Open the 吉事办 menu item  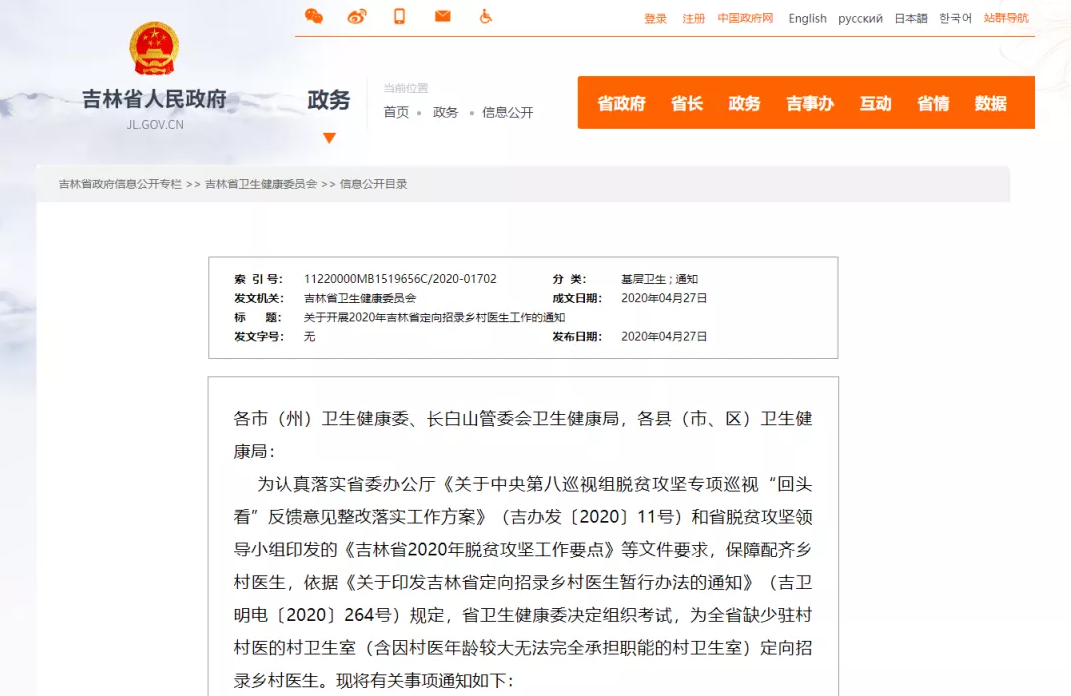pyautogui.click(x=809, y=103)
